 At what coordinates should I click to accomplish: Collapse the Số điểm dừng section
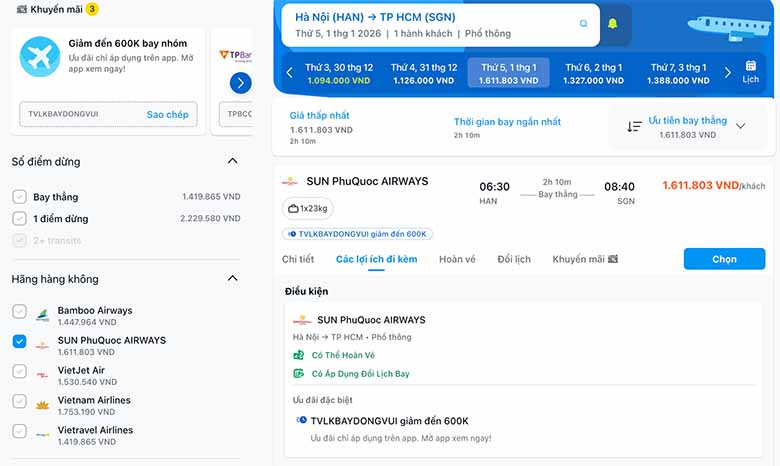(x=232, y=161)
